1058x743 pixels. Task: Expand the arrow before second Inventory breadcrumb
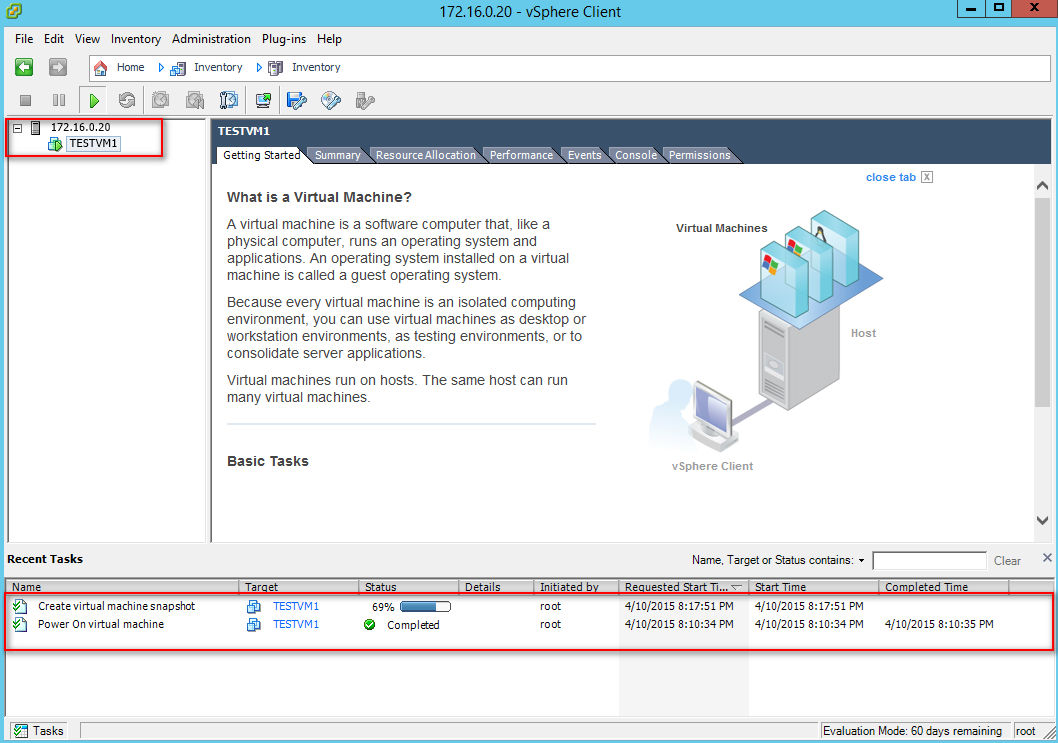259,67
